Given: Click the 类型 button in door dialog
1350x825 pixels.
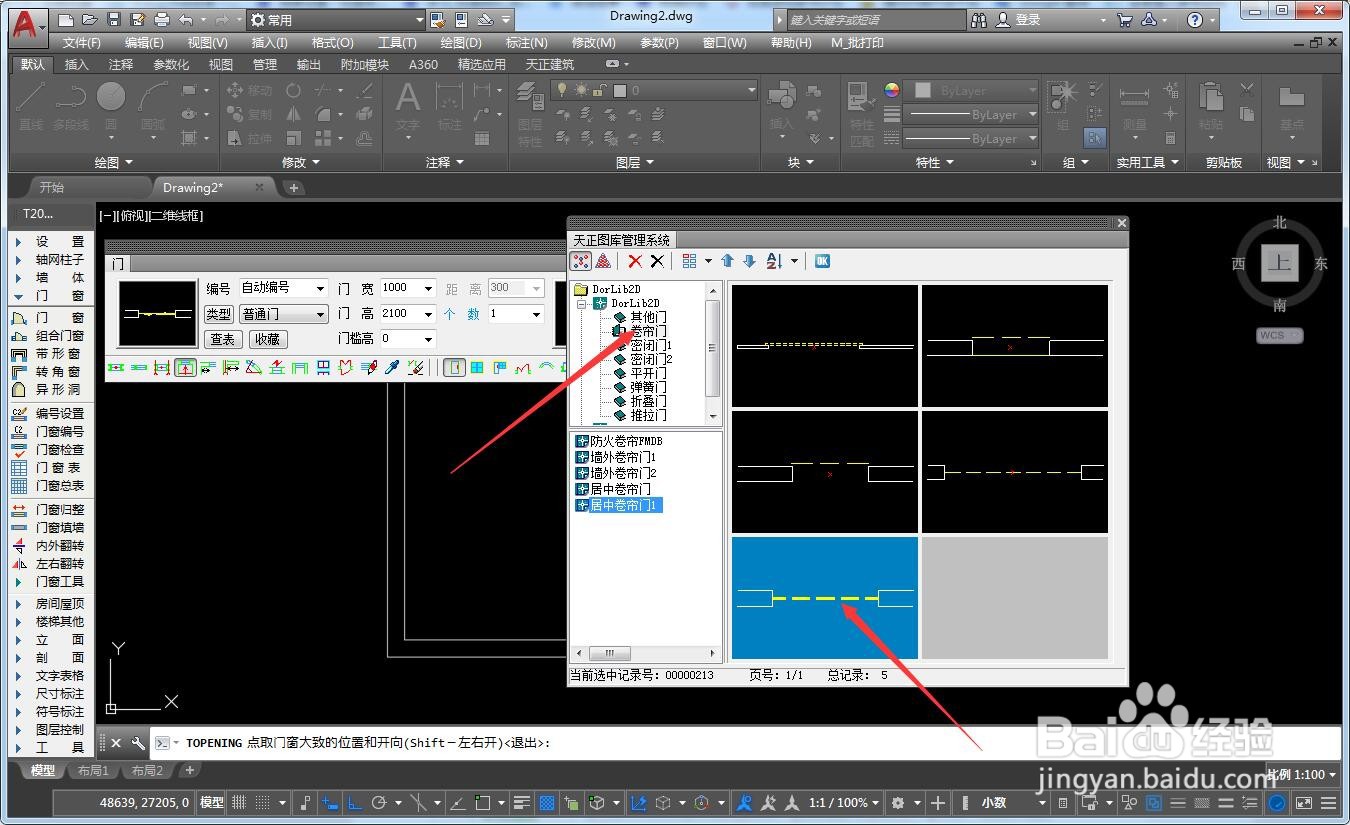Looking at the screenshot, I should [x=218, y=314].
